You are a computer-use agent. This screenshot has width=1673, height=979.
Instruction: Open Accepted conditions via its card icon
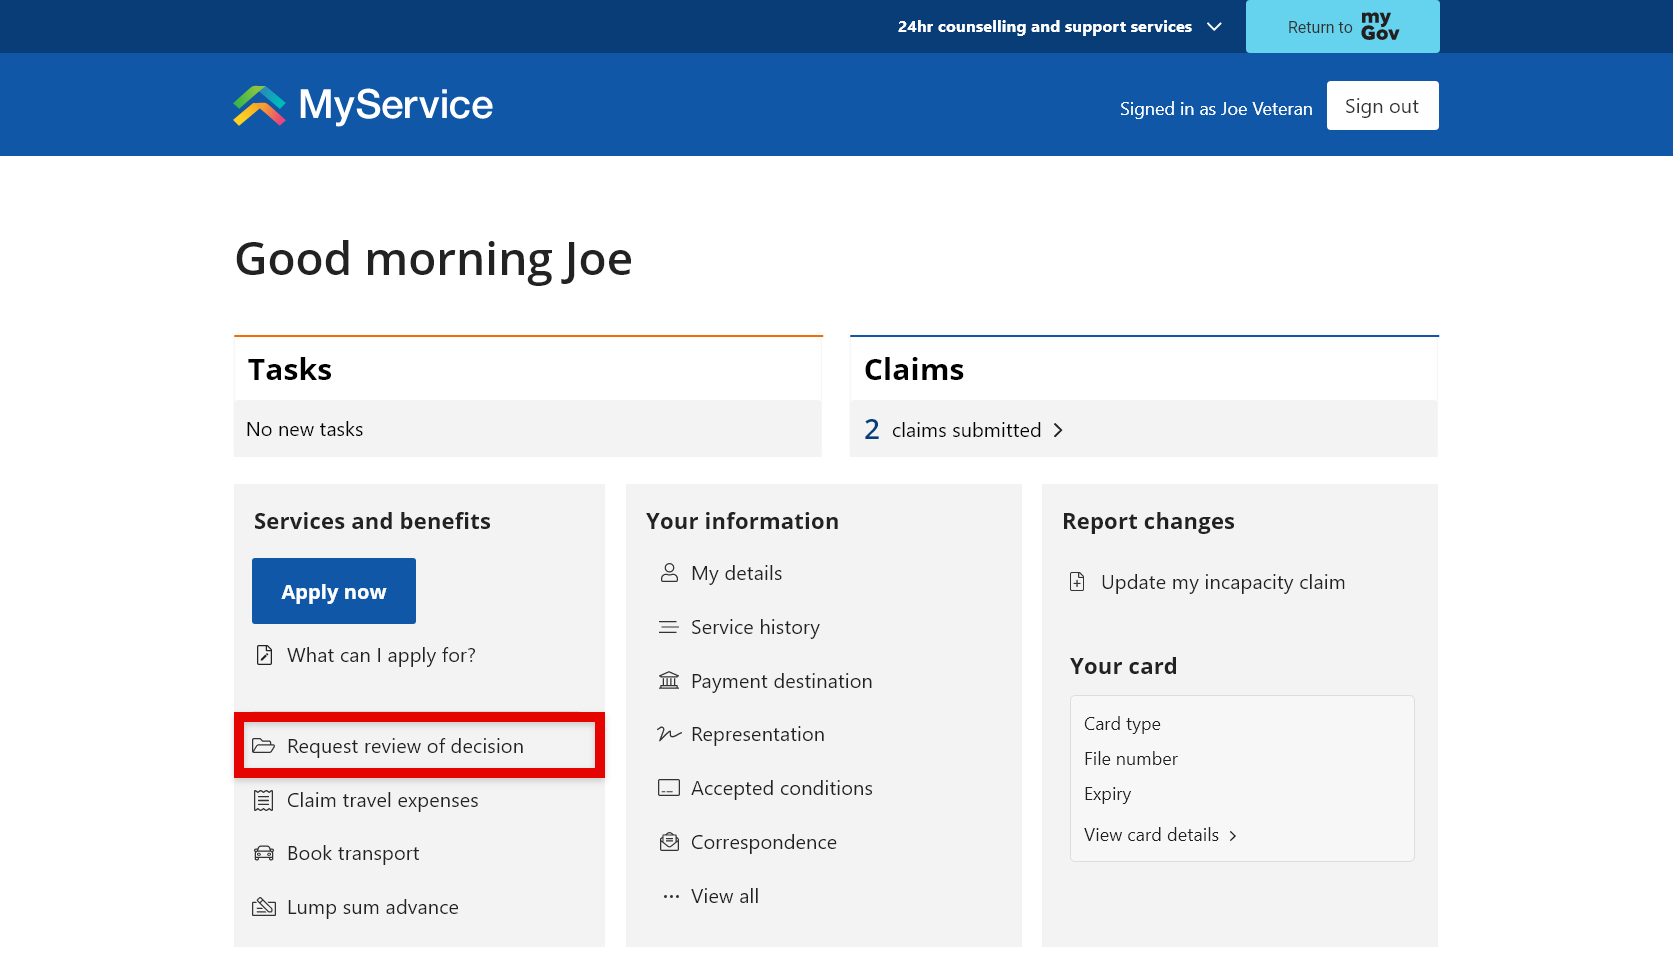[668, 788]
